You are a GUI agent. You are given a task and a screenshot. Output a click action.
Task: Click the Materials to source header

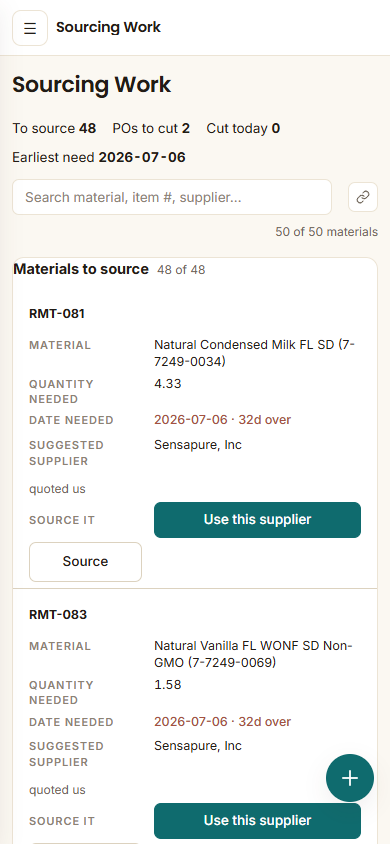tap(81, 269)
